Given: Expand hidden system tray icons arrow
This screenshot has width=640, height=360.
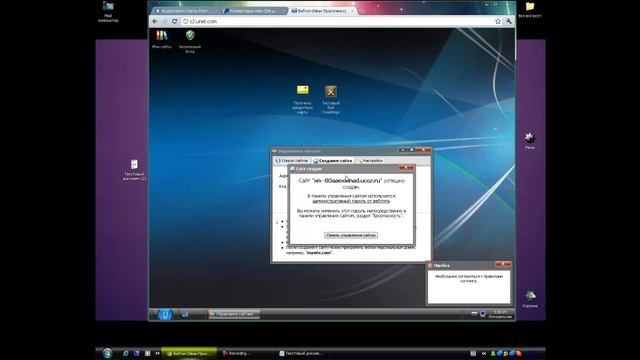Looking at the screenshot, I should pos(484,353).
